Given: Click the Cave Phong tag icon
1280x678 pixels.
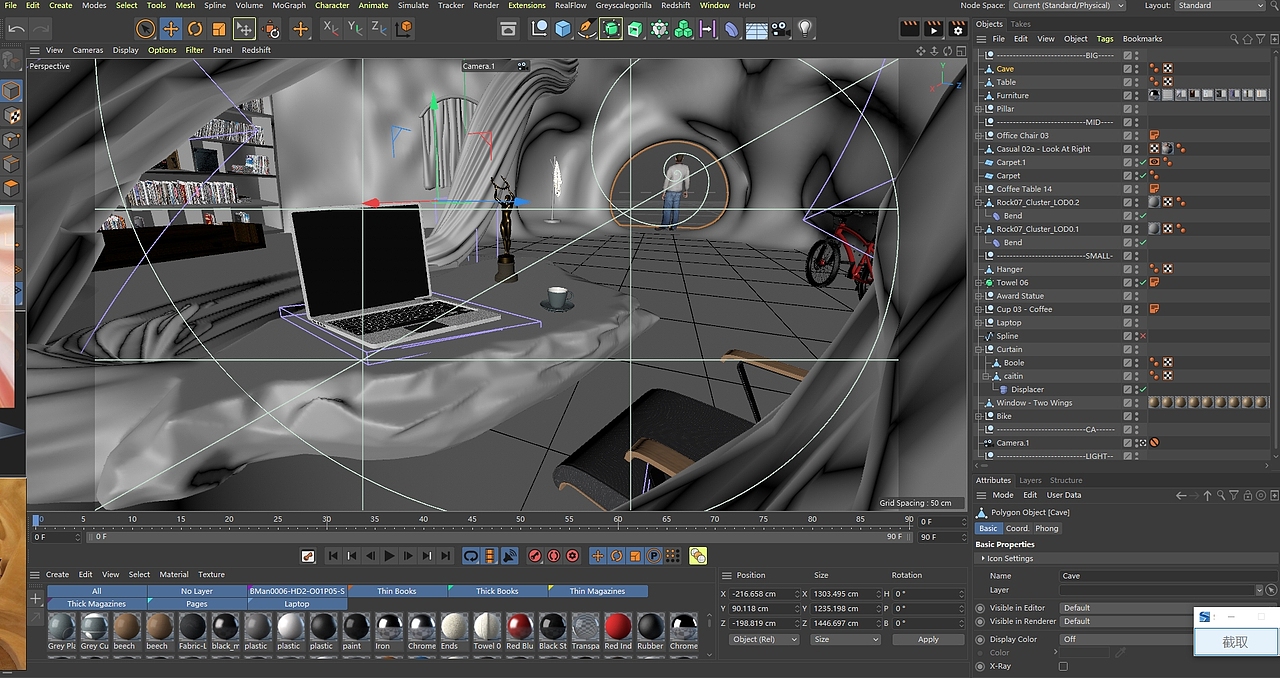Looking at the screenshot, I should (1153, 69).
